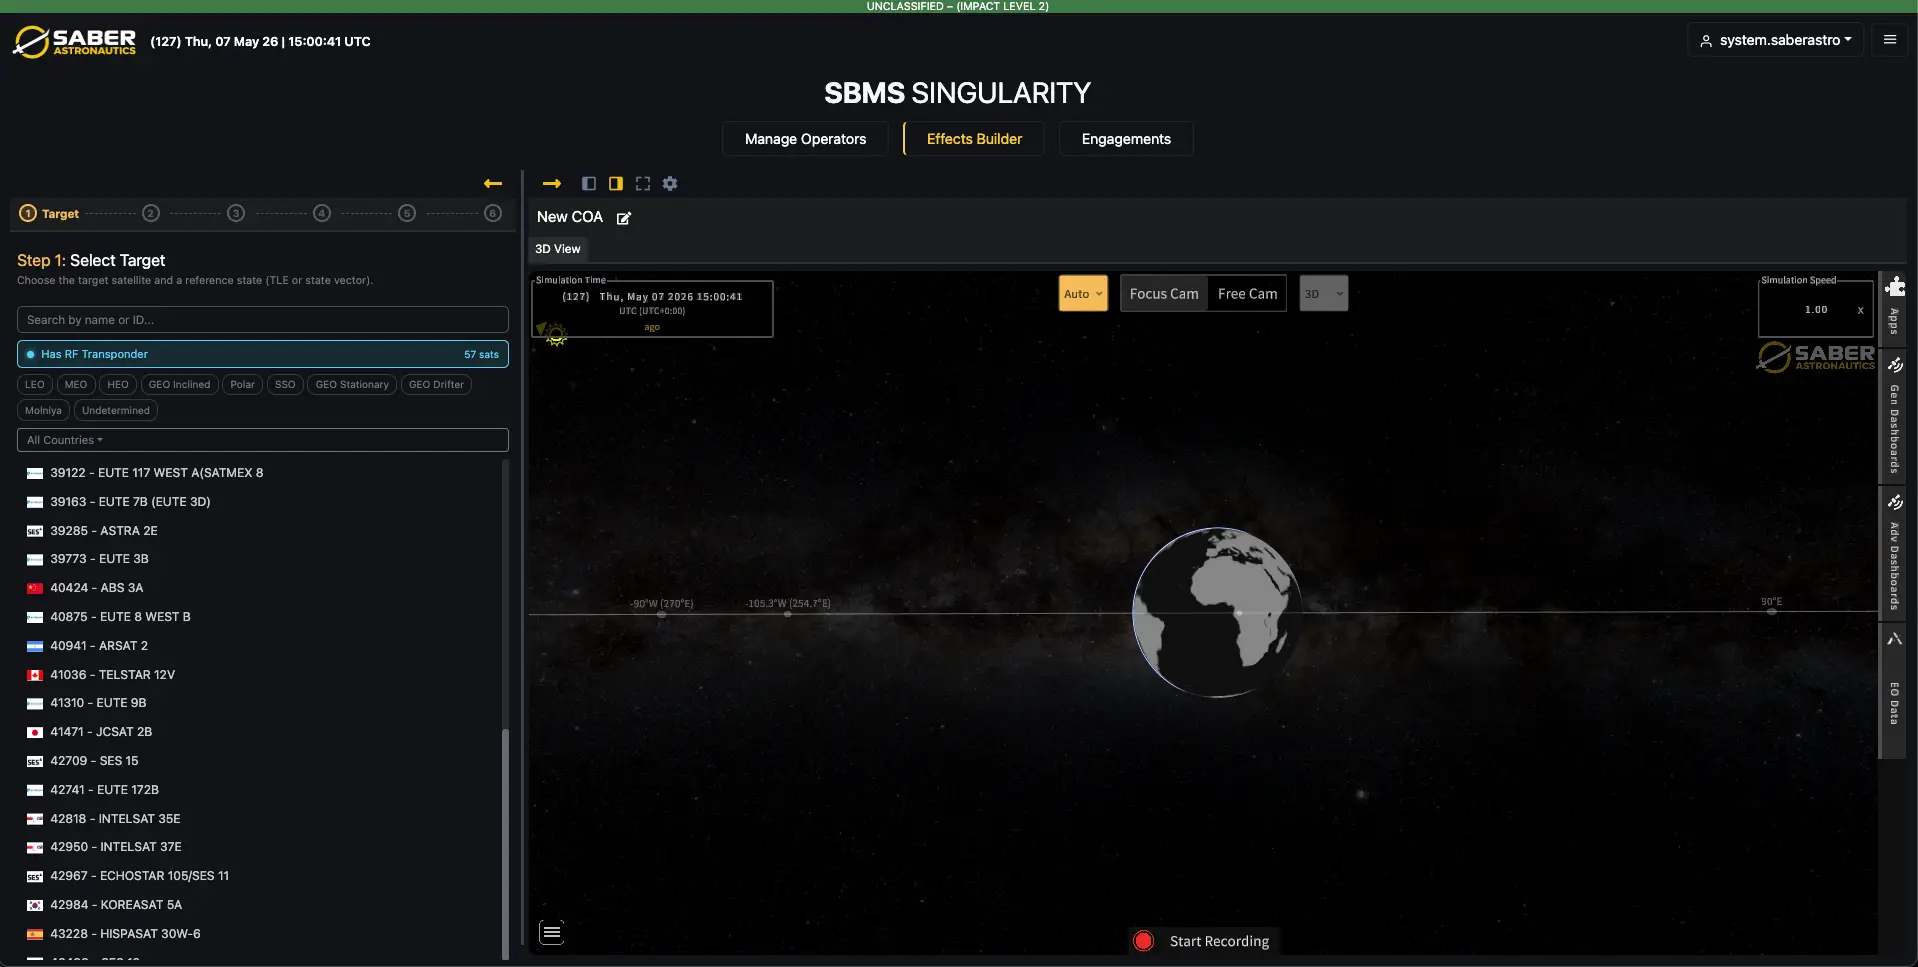Click the sun icon under Simulation Time
This screenshot has width=1918, height=967.
coord(556,336)
